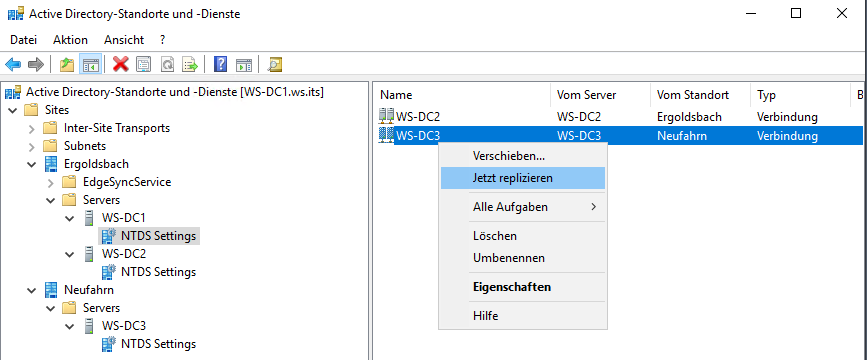This screenshot has width=867, height=360.
Task: Maximize the window
Action: click(796, 14)
